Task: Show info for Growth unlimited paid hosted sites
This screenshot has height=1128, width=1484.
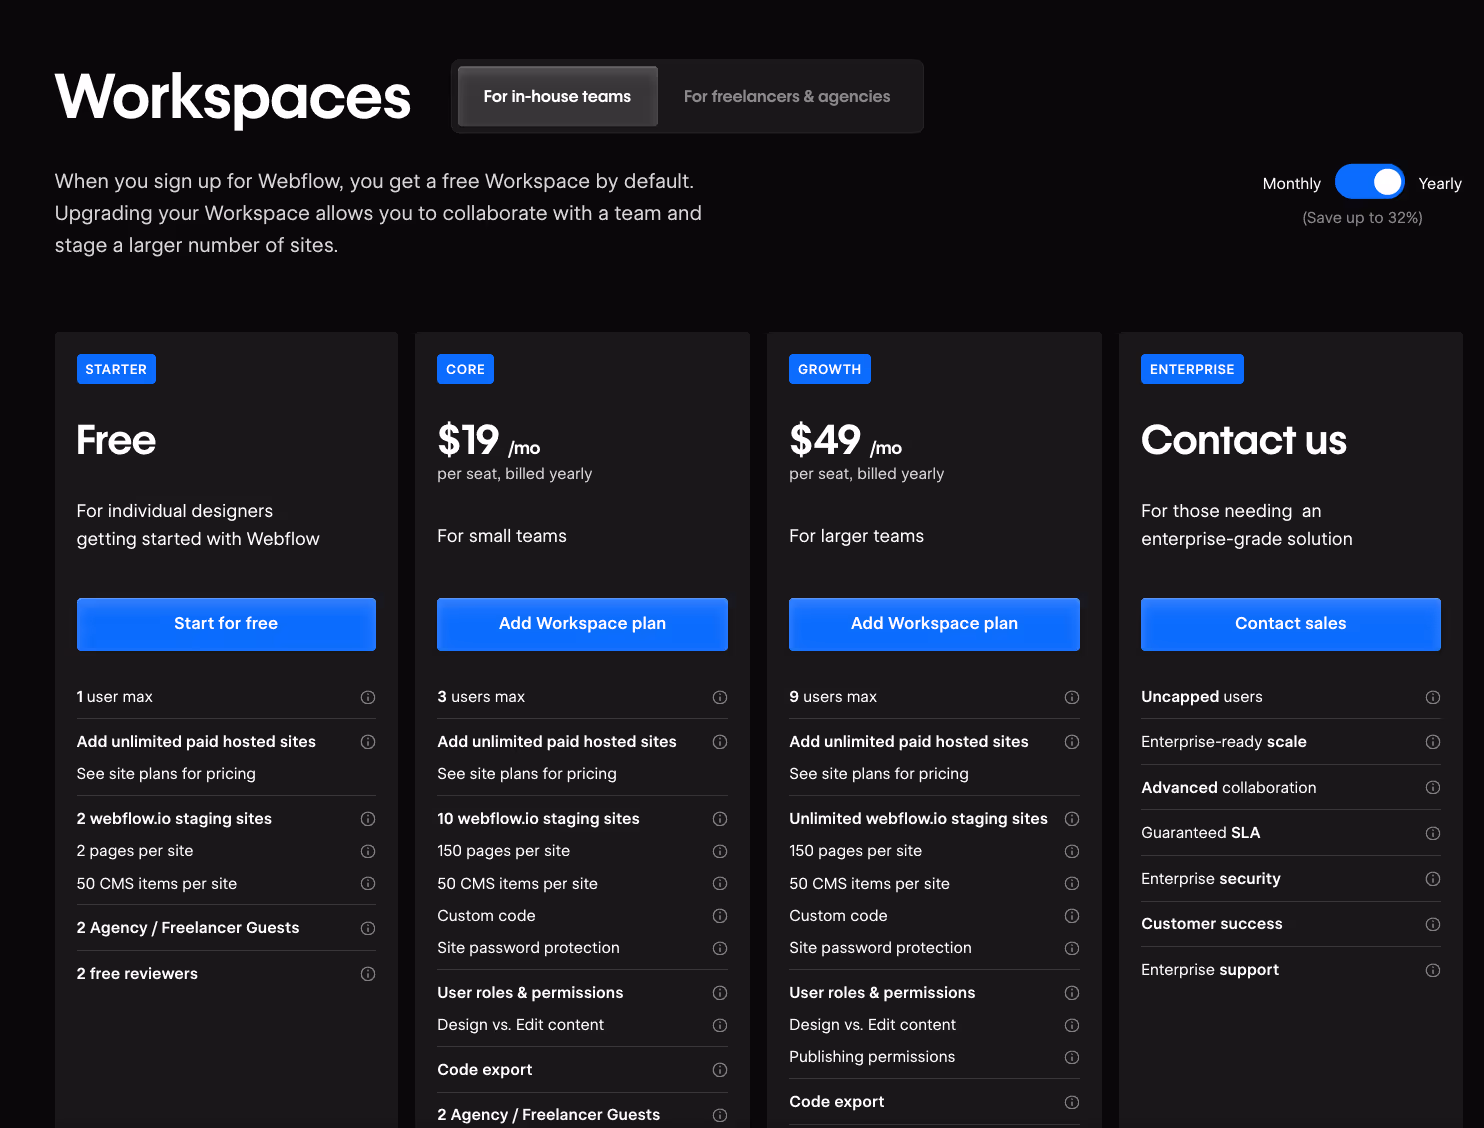Action: click(x=1072, y=742)
